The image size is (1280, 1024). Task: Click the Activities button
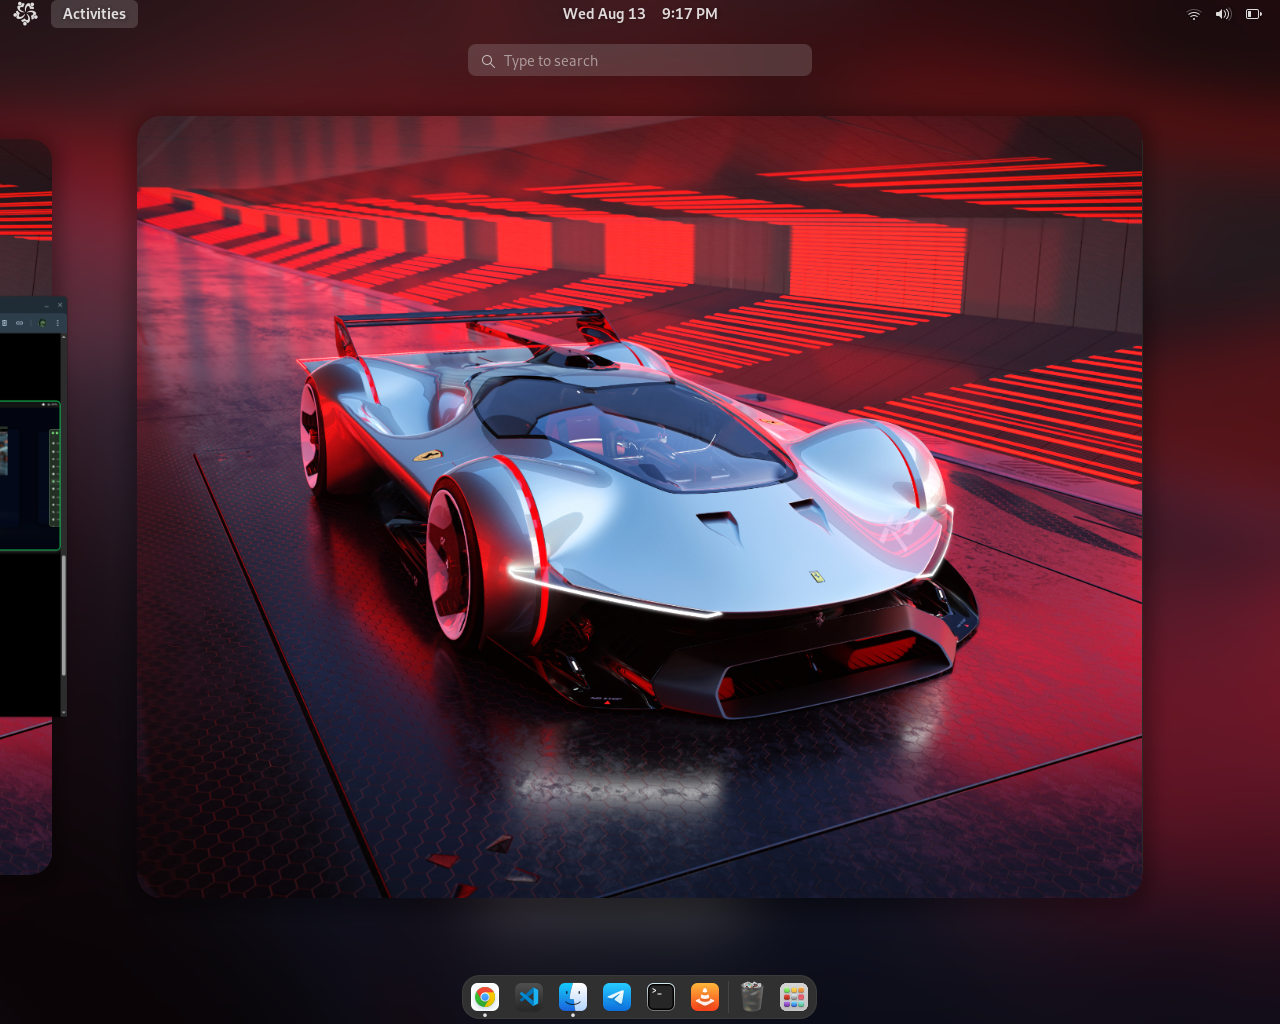[x=93, y=13]
